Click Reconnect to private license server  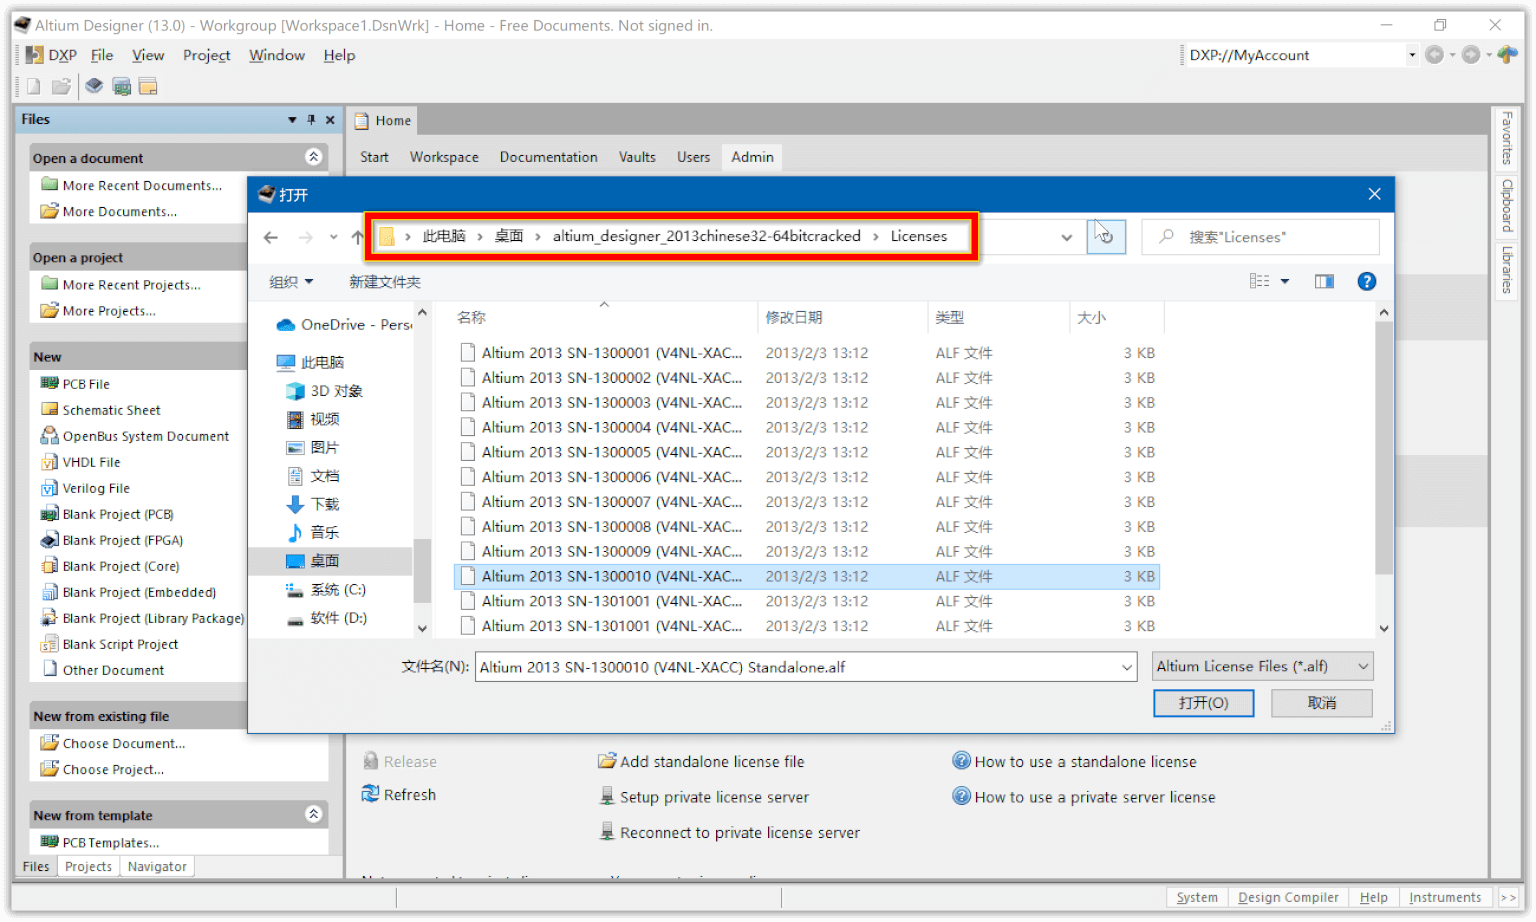point(740,833)
